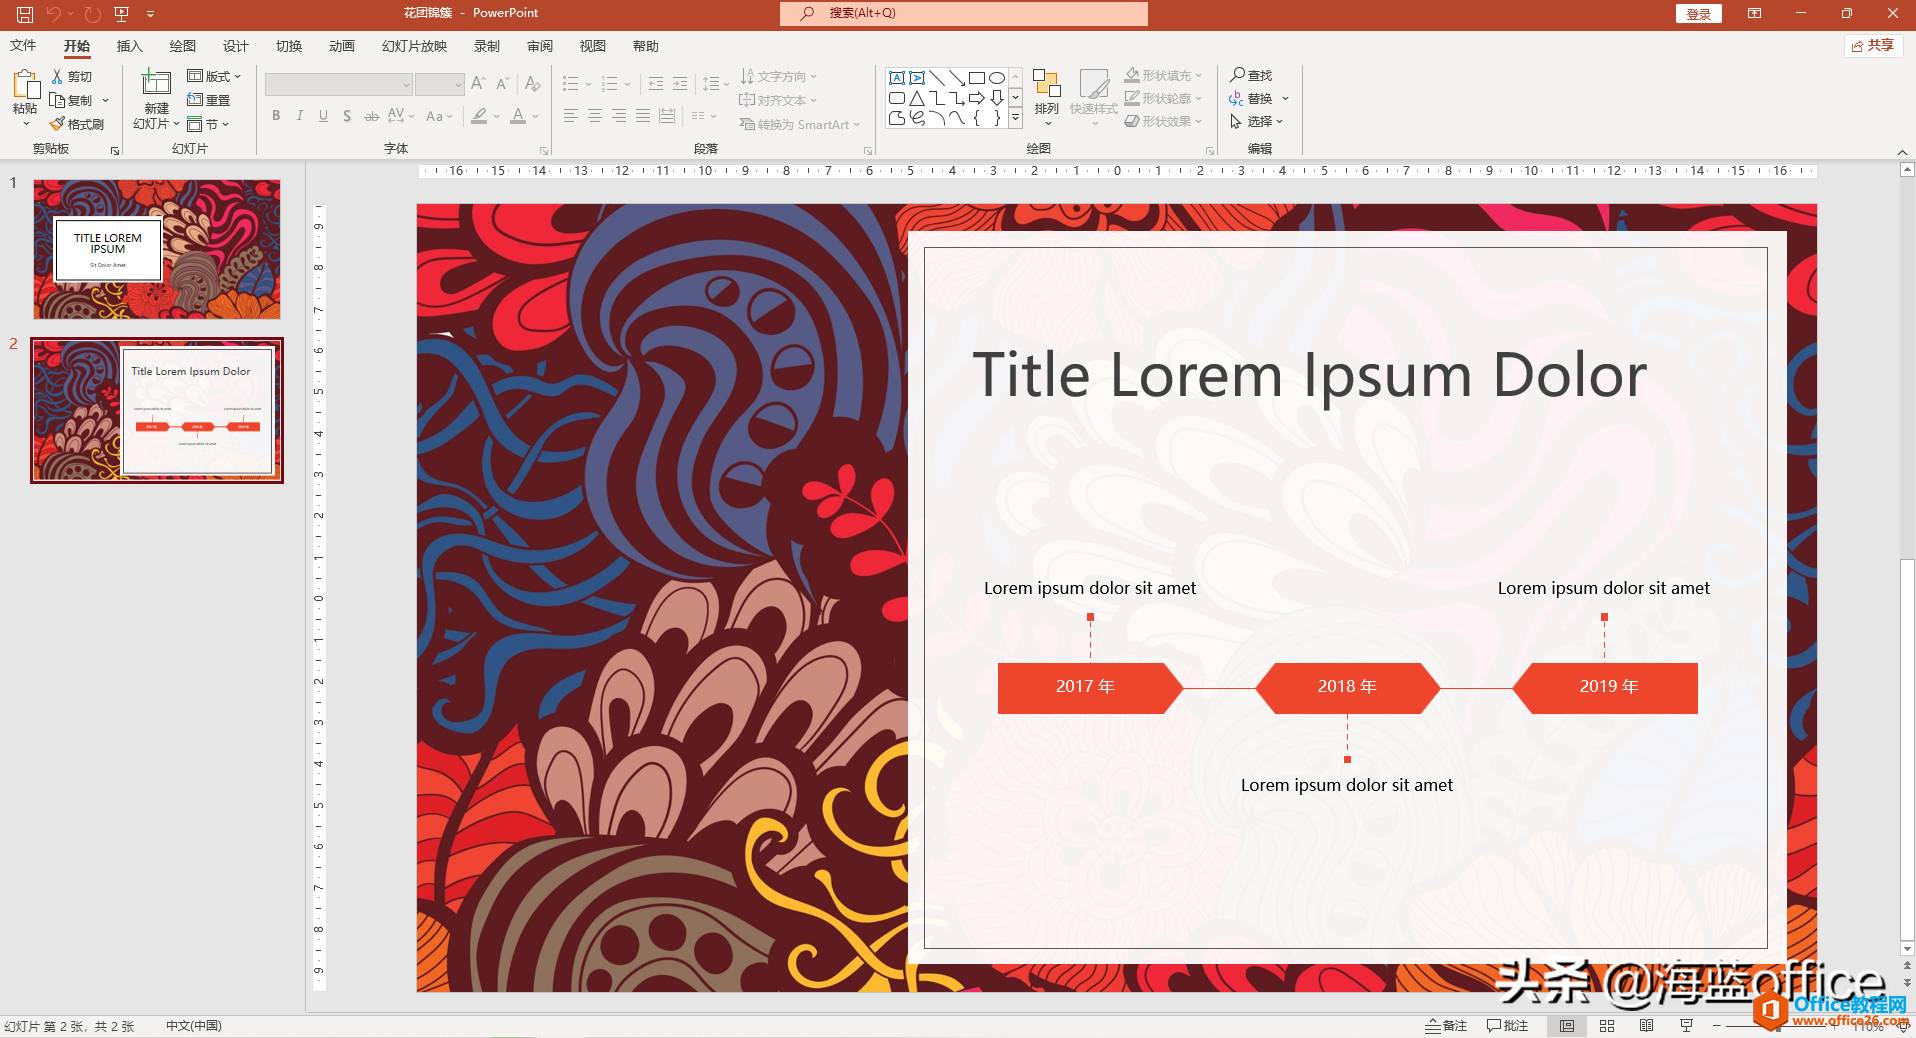1916x1038 pixels.
Task: Open the font size dropdown
Action: click(458, 84)
